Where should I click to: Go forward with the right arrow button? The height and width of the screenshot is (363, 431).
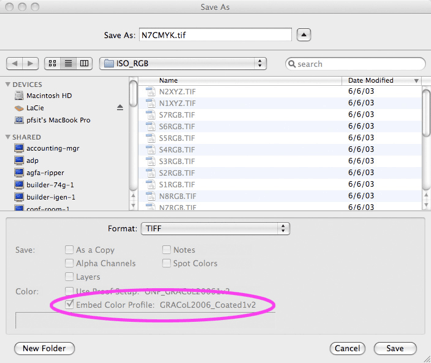pyautogui.click(x=30, y=63)
